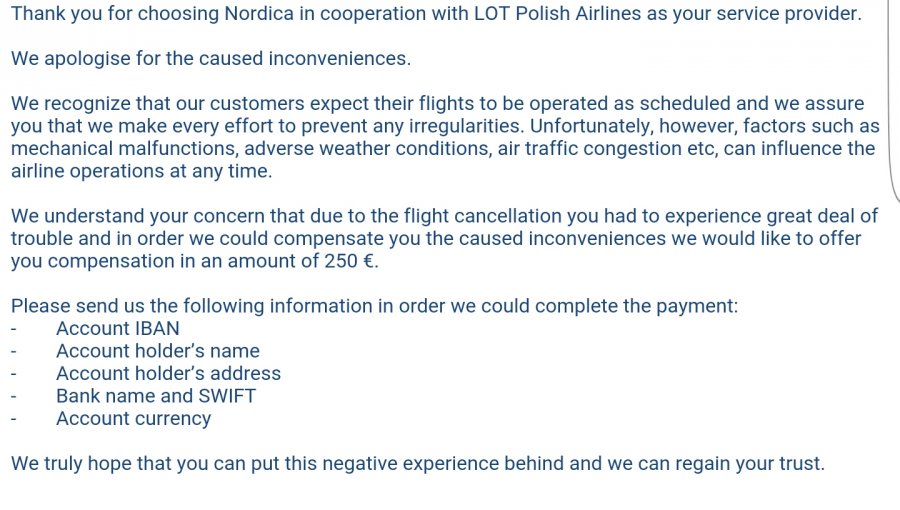Click the "Please send us the following information" line
The height and width of the screenshot is (510, 900).
click(374, 306)
